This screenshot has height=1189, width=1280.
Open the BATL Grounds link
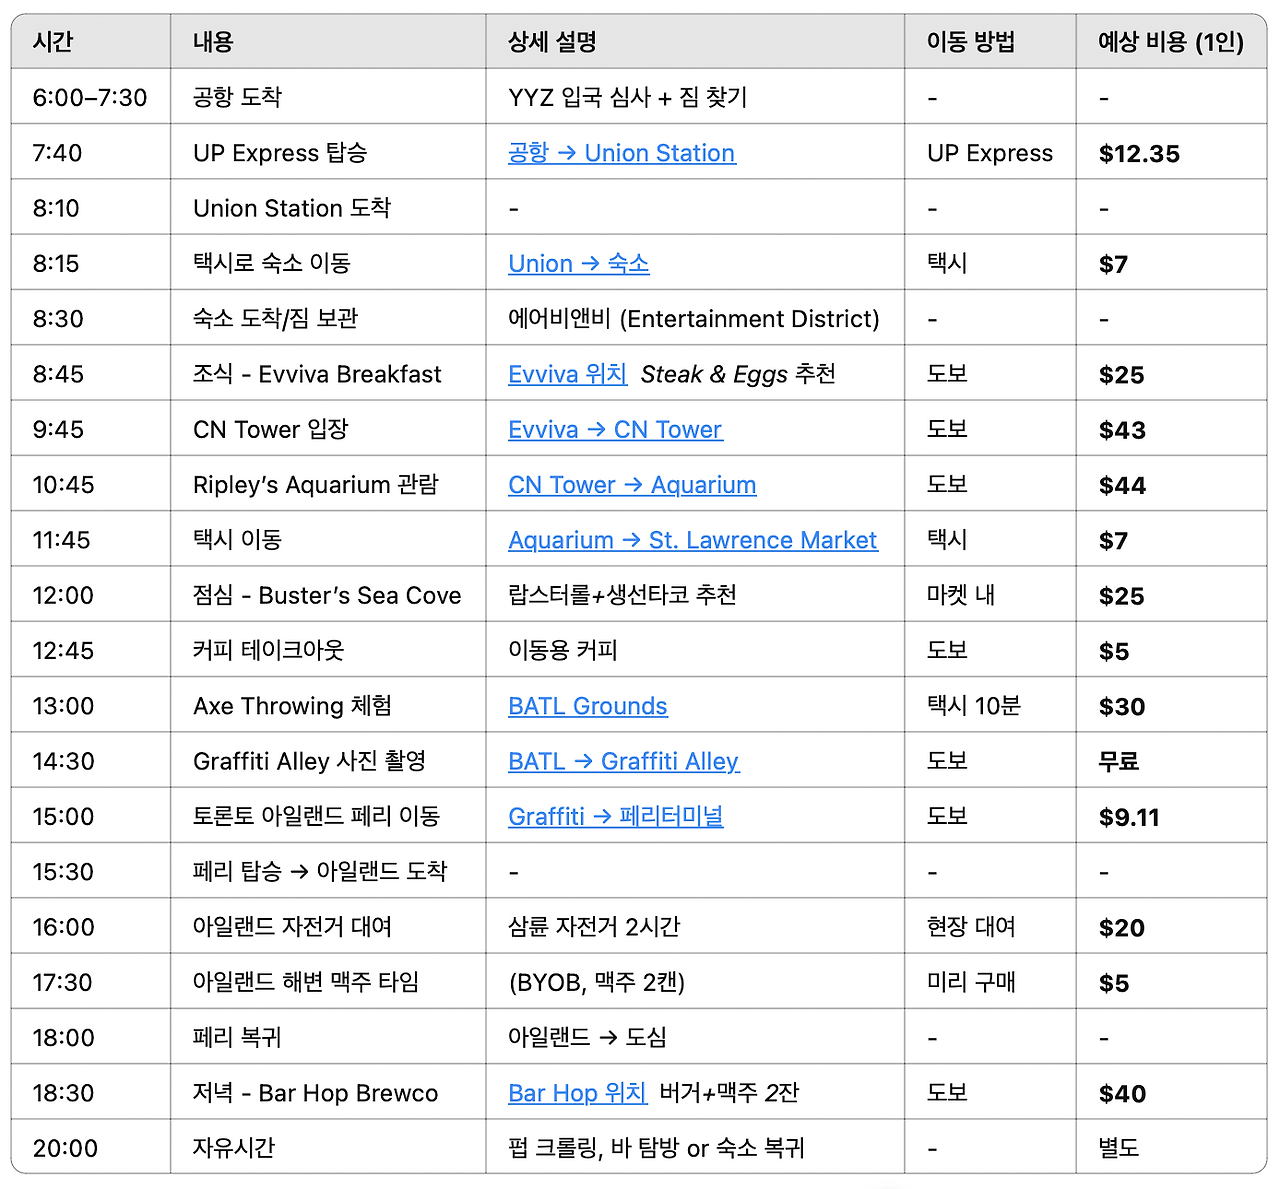click(587, 705)
